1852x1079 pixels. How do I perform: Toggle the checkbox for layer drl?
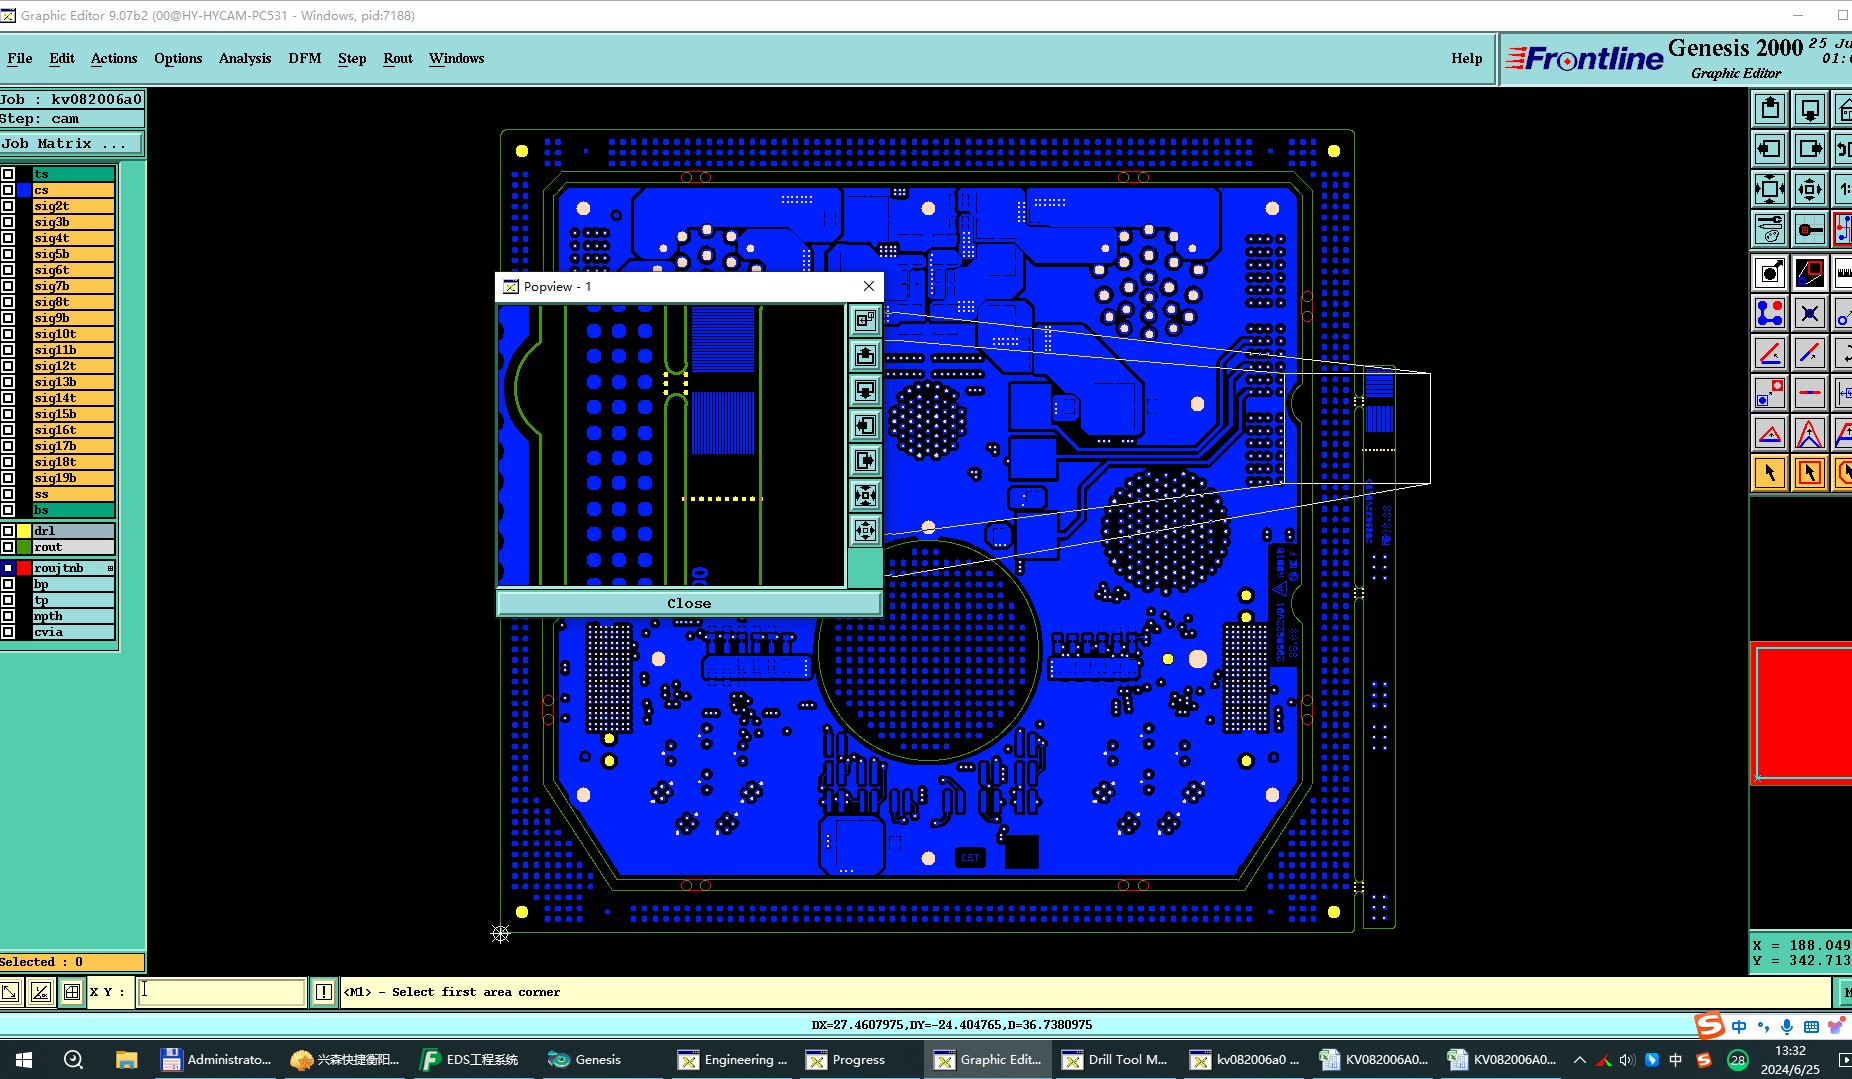8,531
